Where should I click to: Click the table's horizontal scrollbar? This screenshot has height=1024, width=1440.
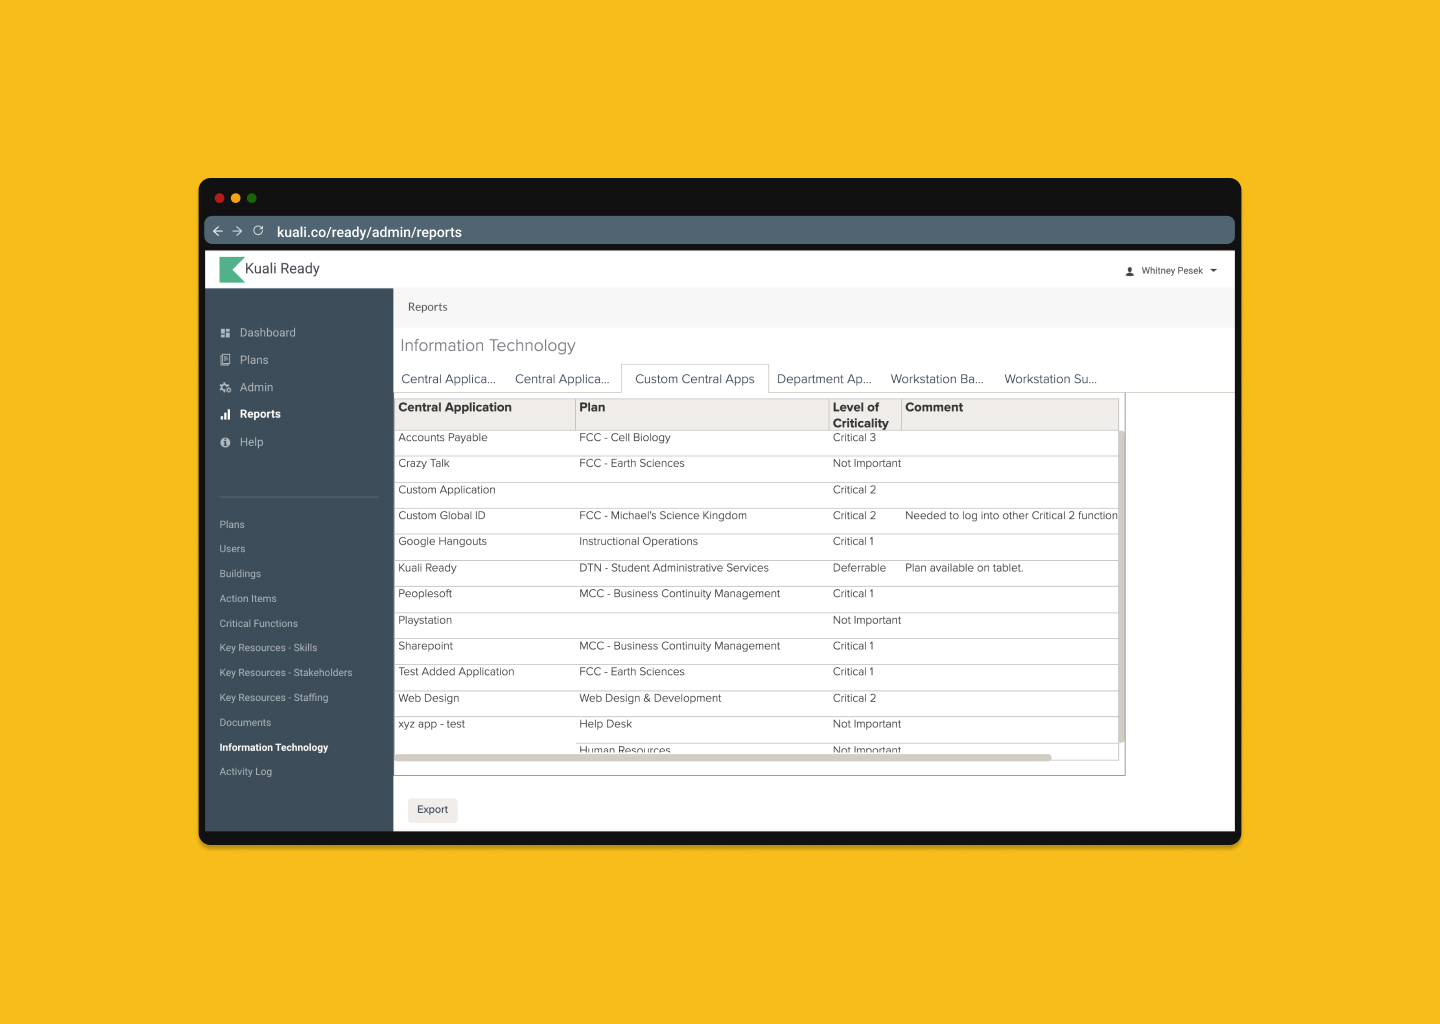[x=722, y=758]
